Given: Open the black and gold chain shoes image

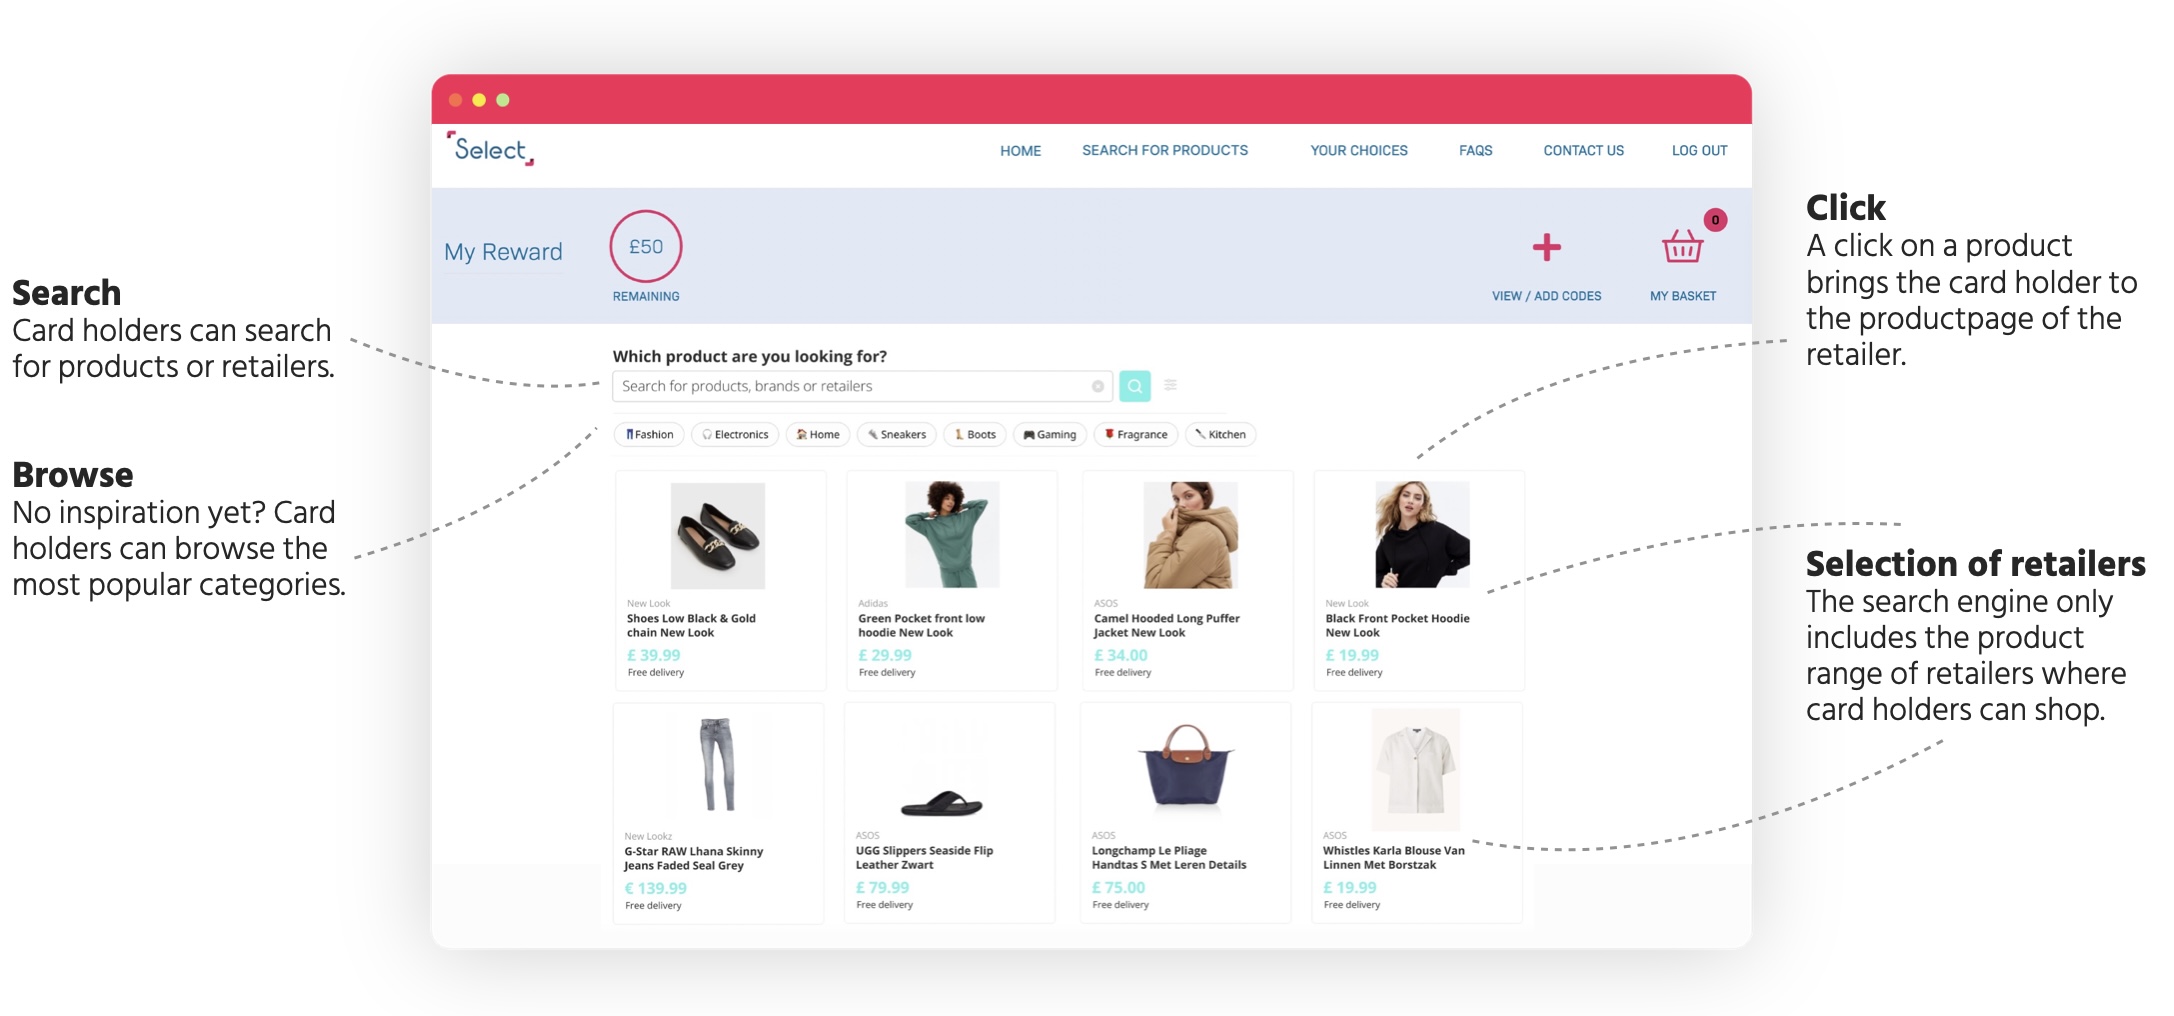Looking at the screenshot, I should pyautogui.click(x=717, y=536).
